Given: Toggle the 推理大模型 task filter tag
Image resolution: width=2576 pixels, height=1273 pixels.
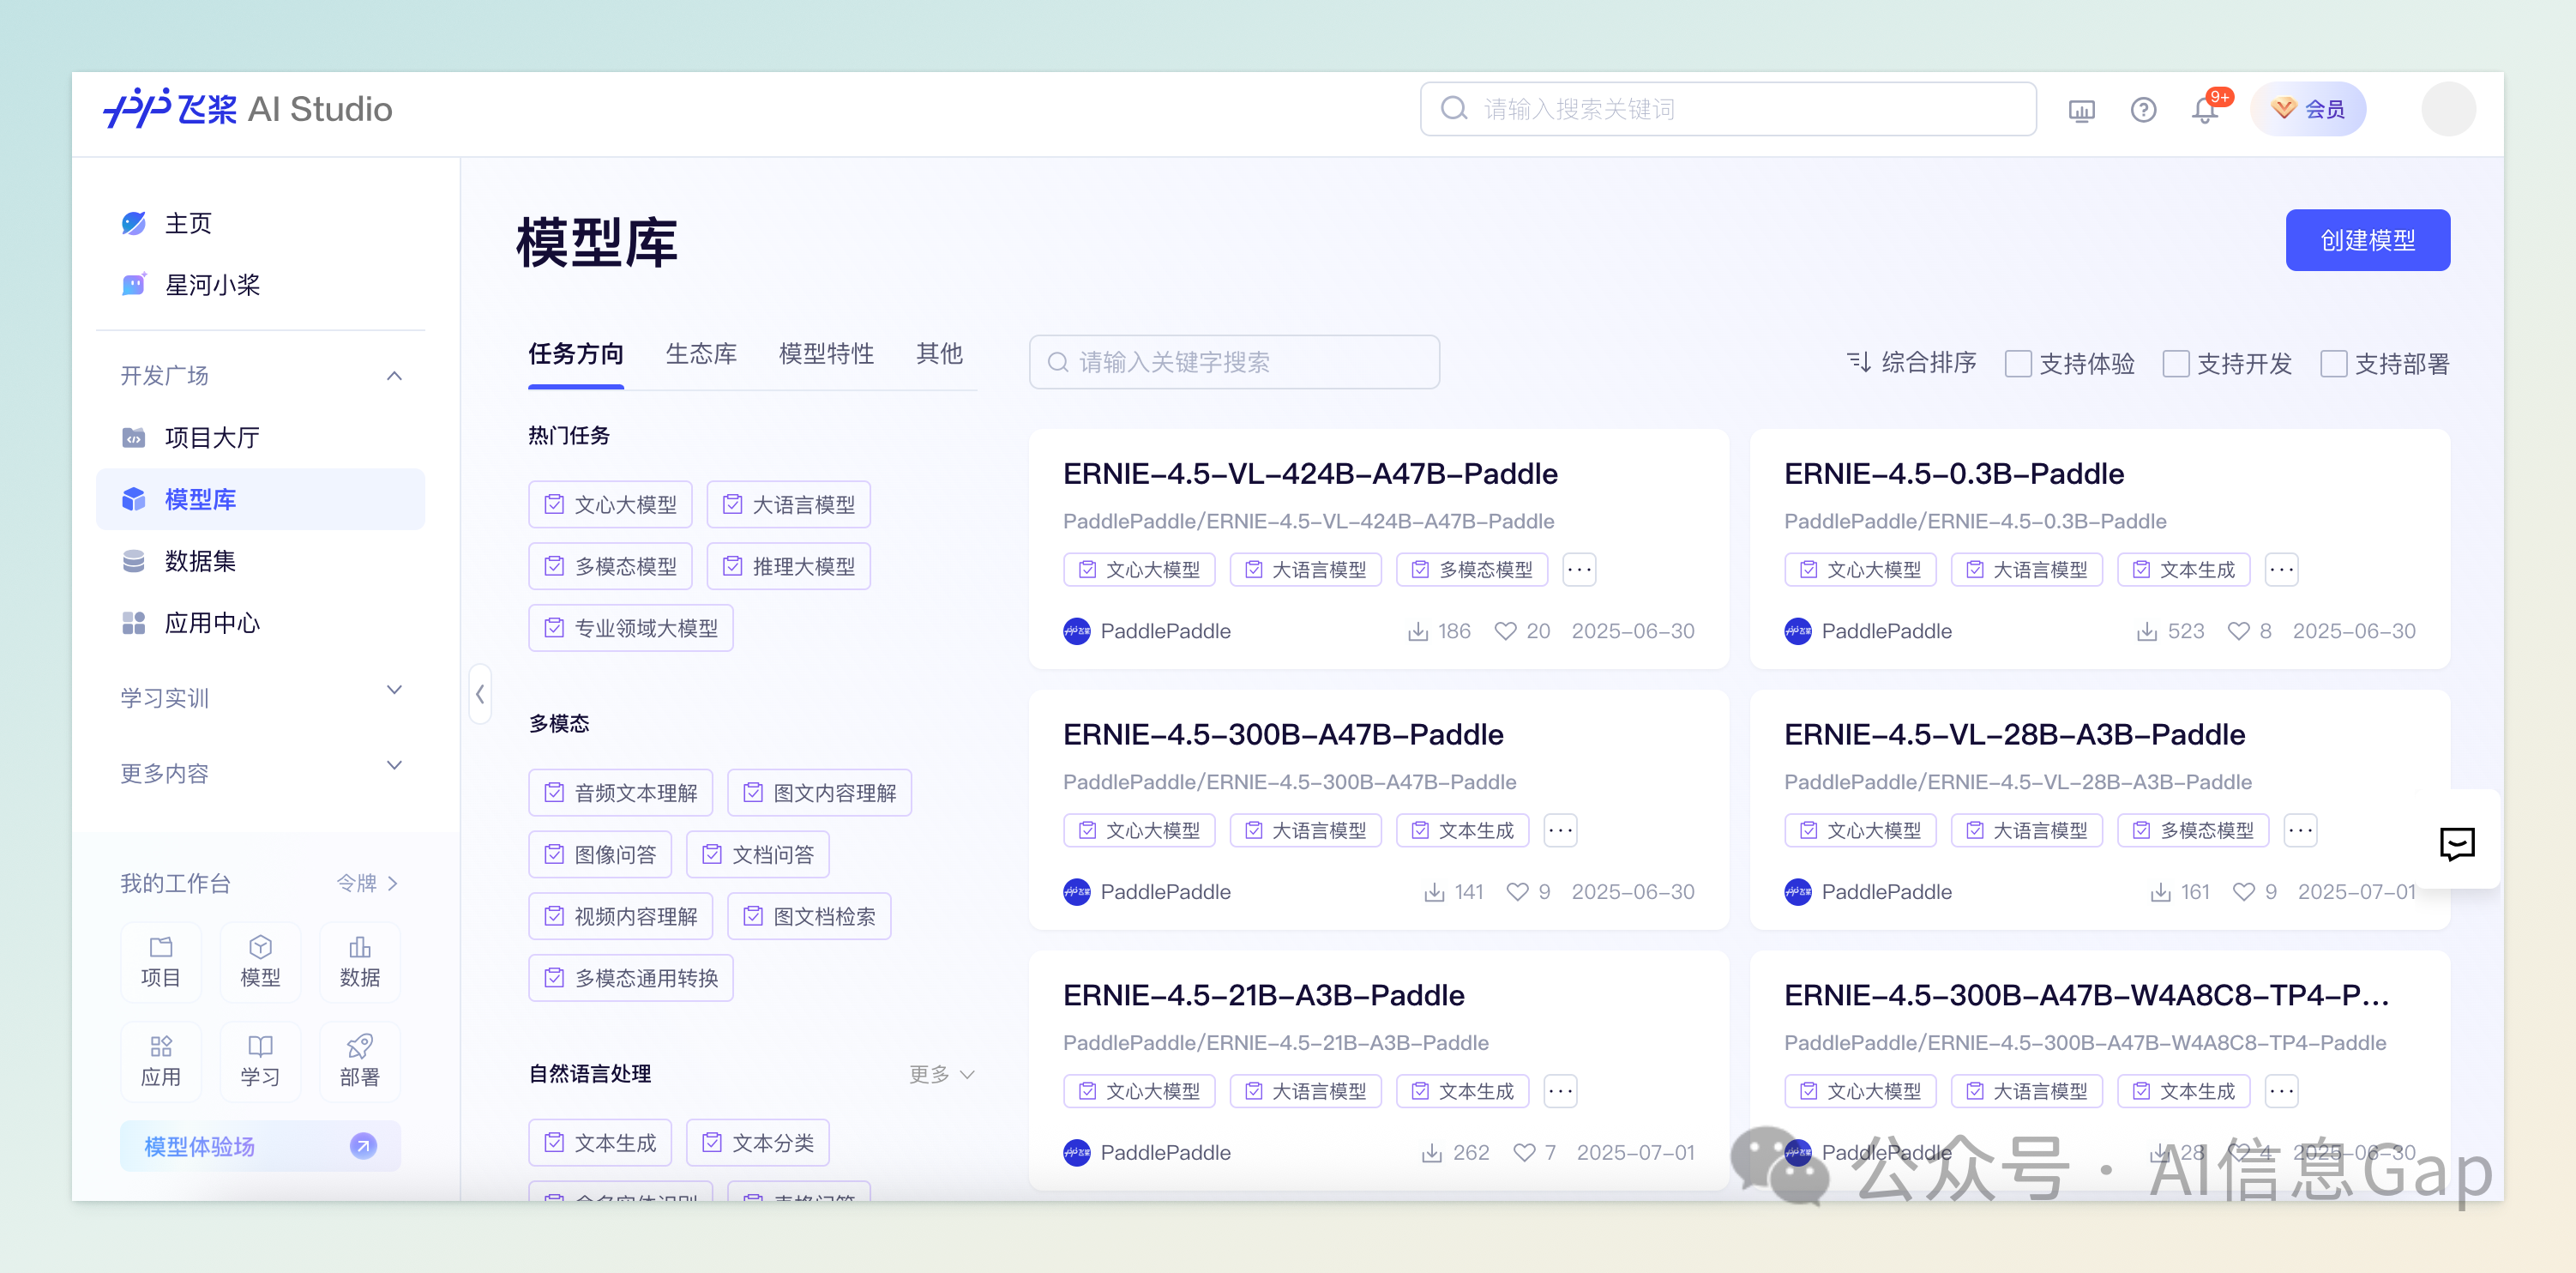Looking at the screenshot, I should coord(788,566).
